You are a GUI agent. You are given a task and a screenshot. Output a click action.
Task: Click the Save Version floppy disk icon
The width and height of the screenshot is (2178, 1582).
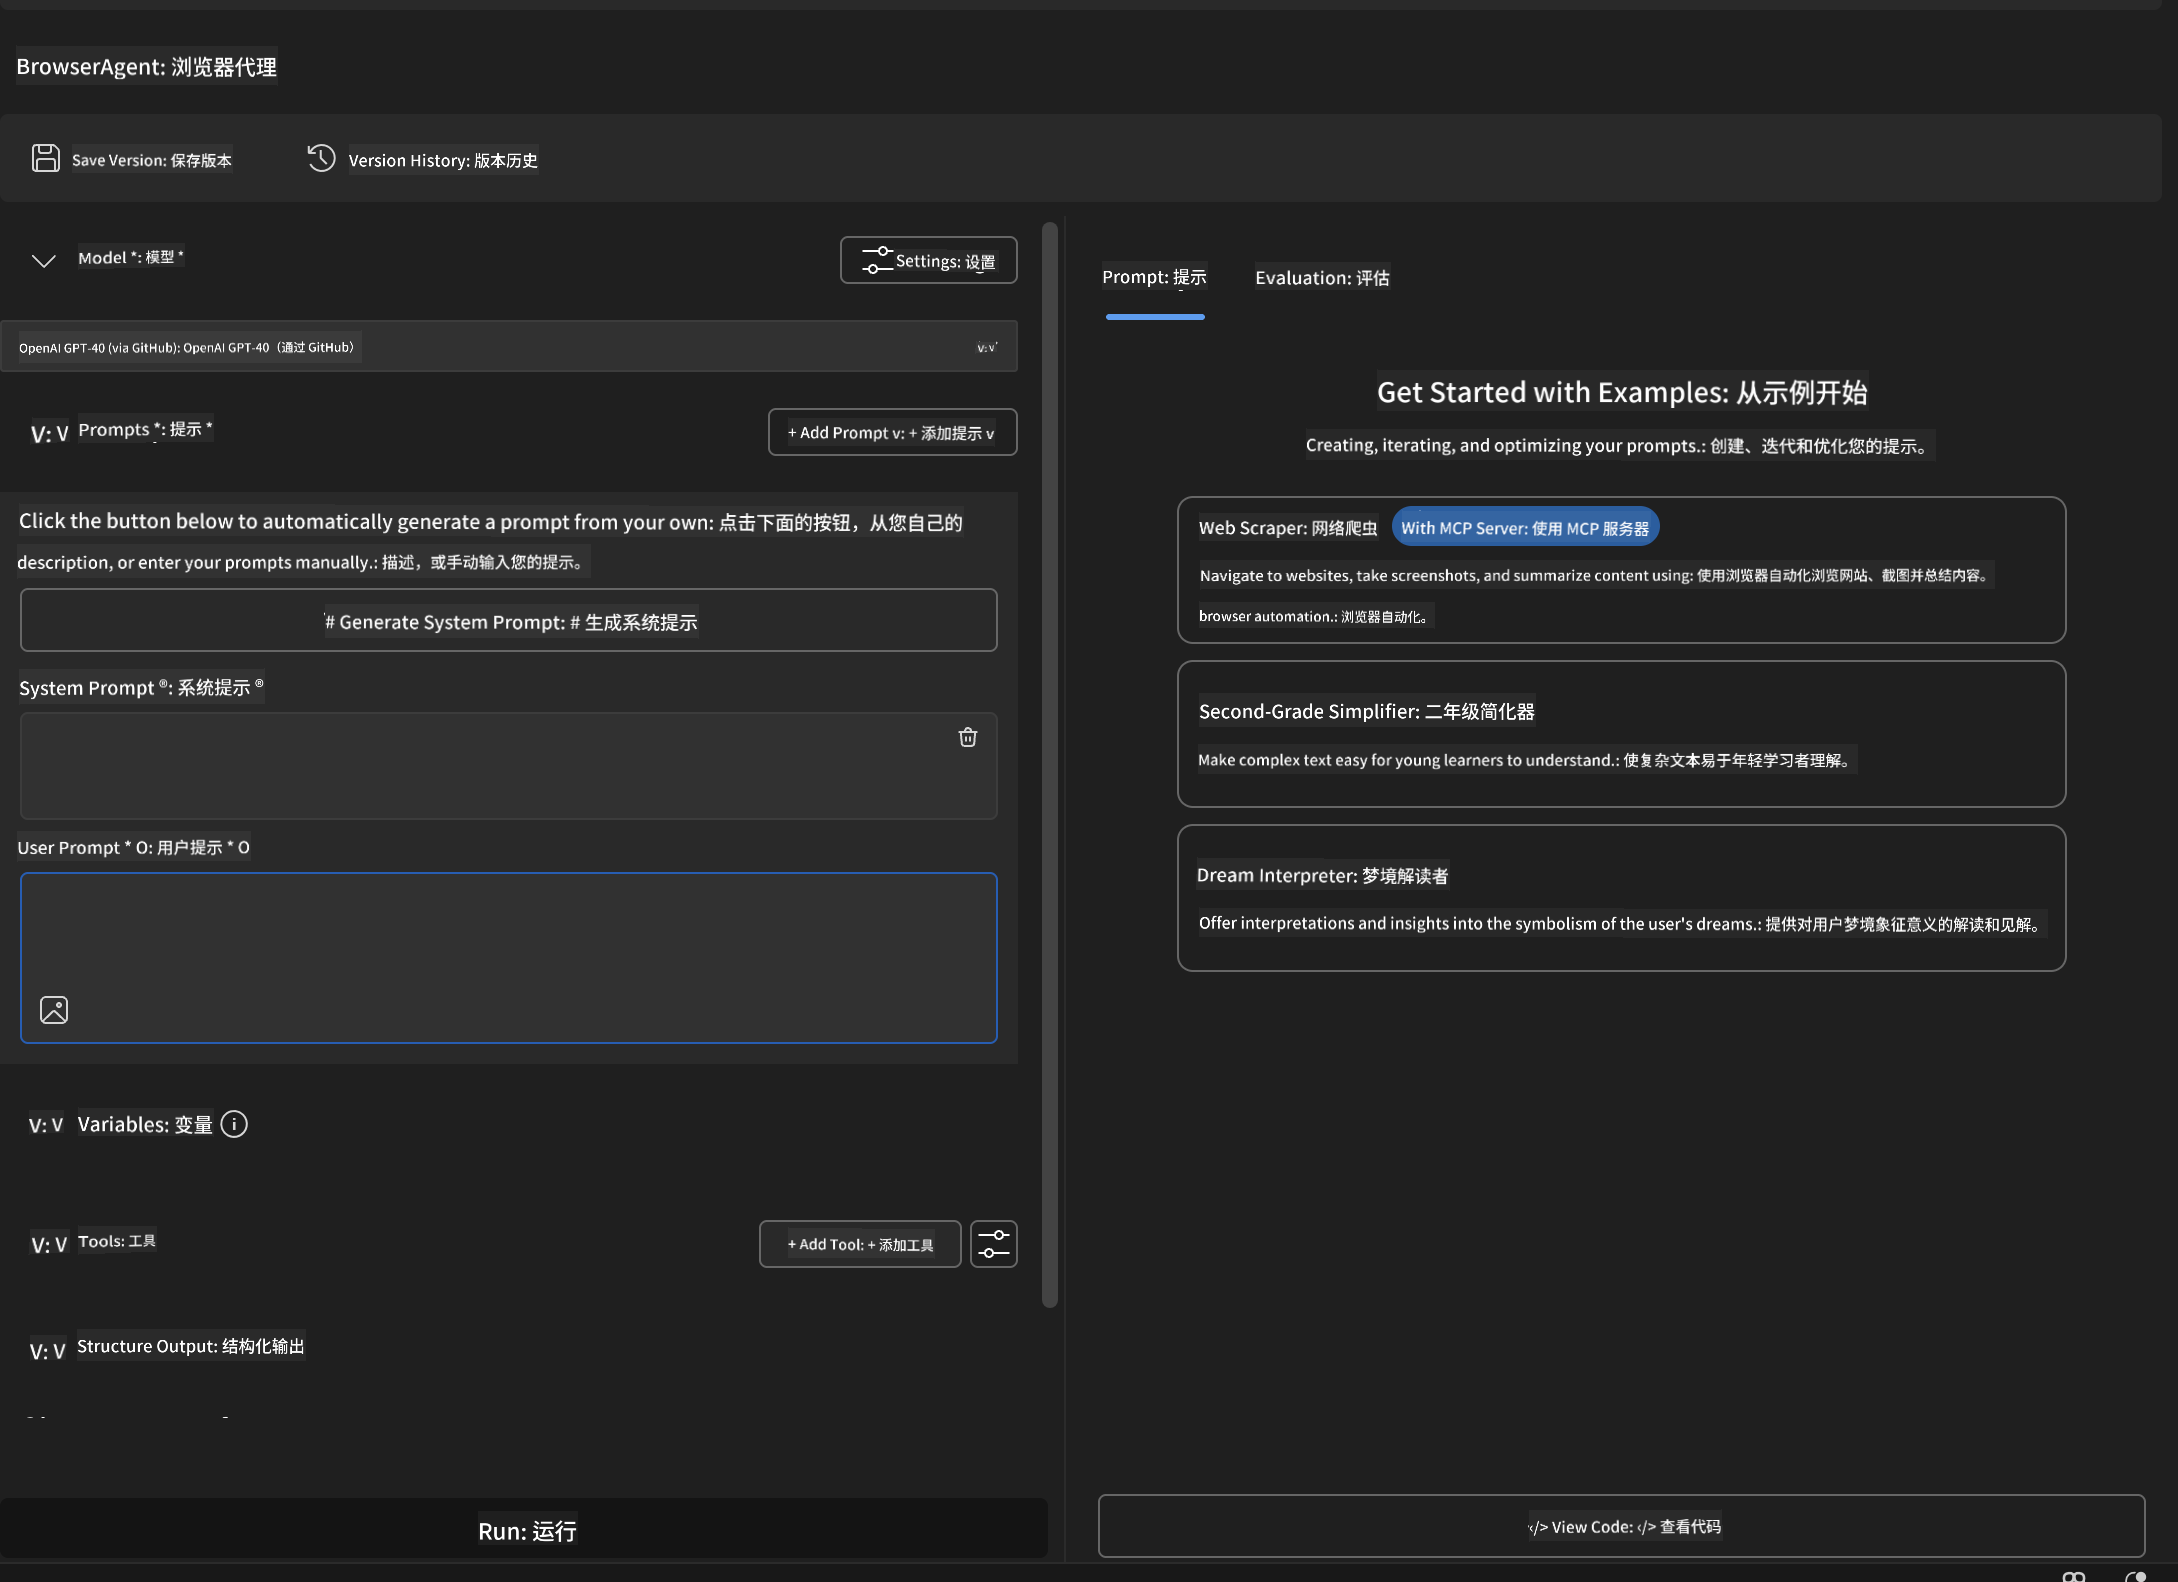(46, 158)
